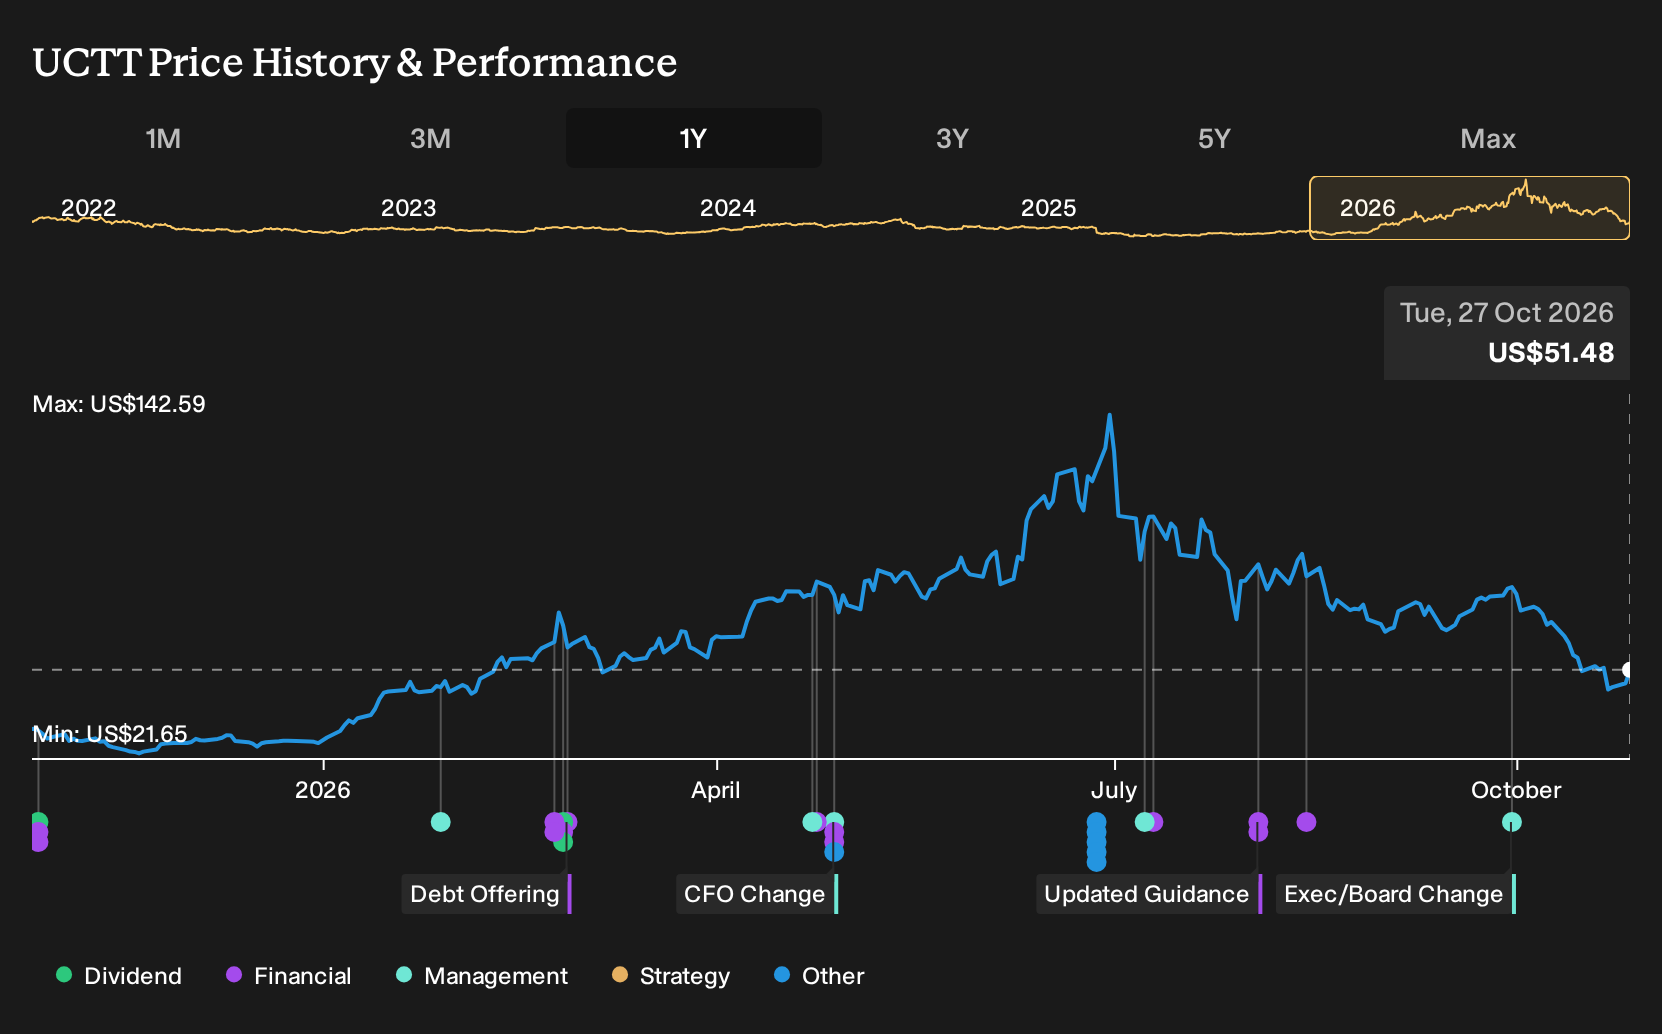1662x1034 pixels.
Task: Toggle the Dividend legend filter
Action: 119,976
